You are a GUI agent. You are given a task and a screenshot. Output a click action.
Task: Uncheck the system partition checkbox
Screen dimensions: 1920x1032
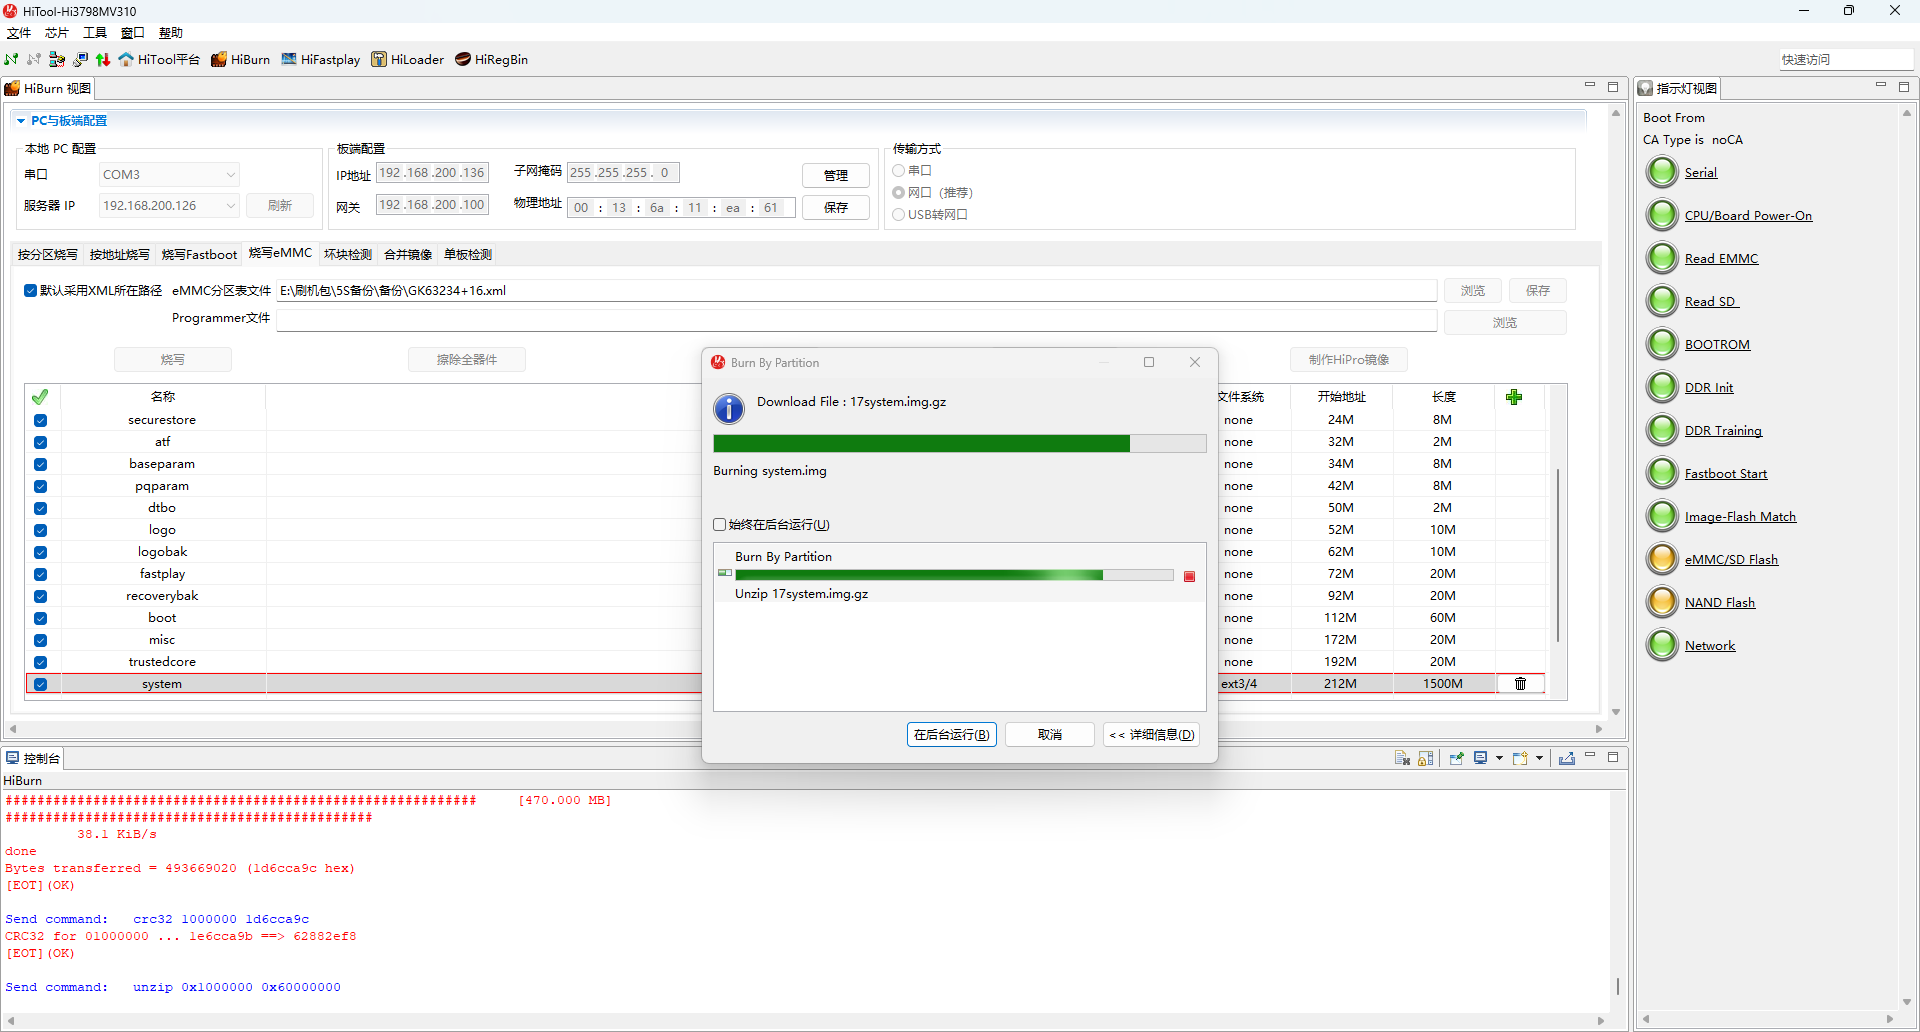(x=40, y=684)
